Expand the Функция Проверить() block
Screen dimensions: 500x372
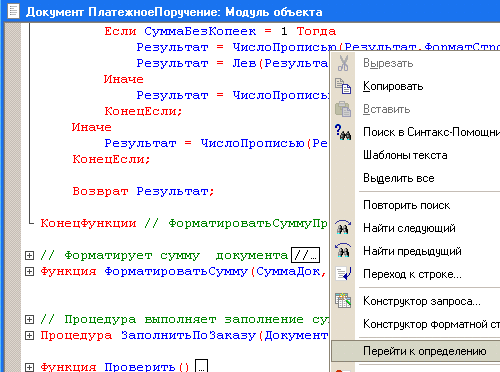29,367
